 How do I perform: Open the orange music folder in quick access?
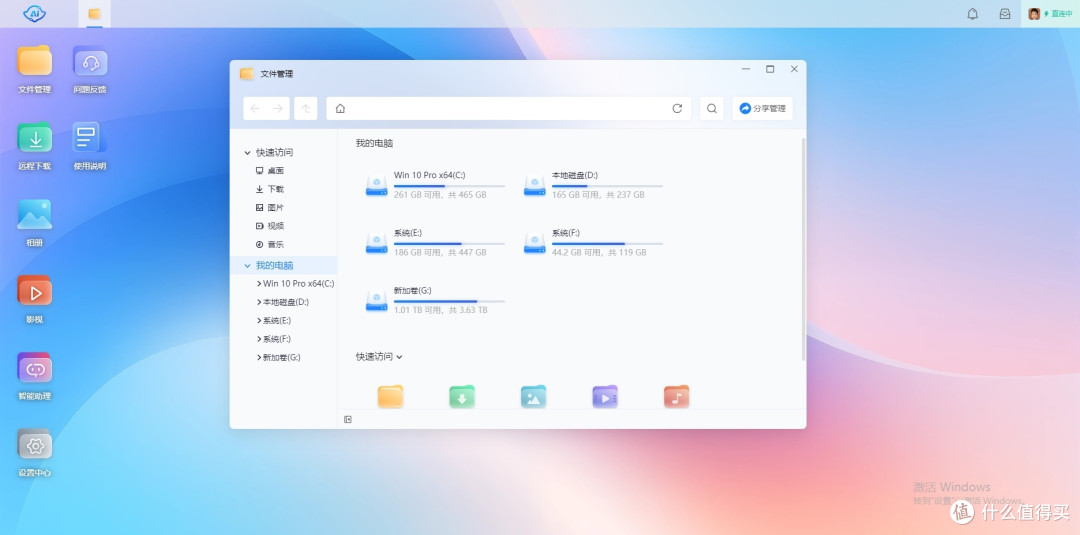(676, 397)
